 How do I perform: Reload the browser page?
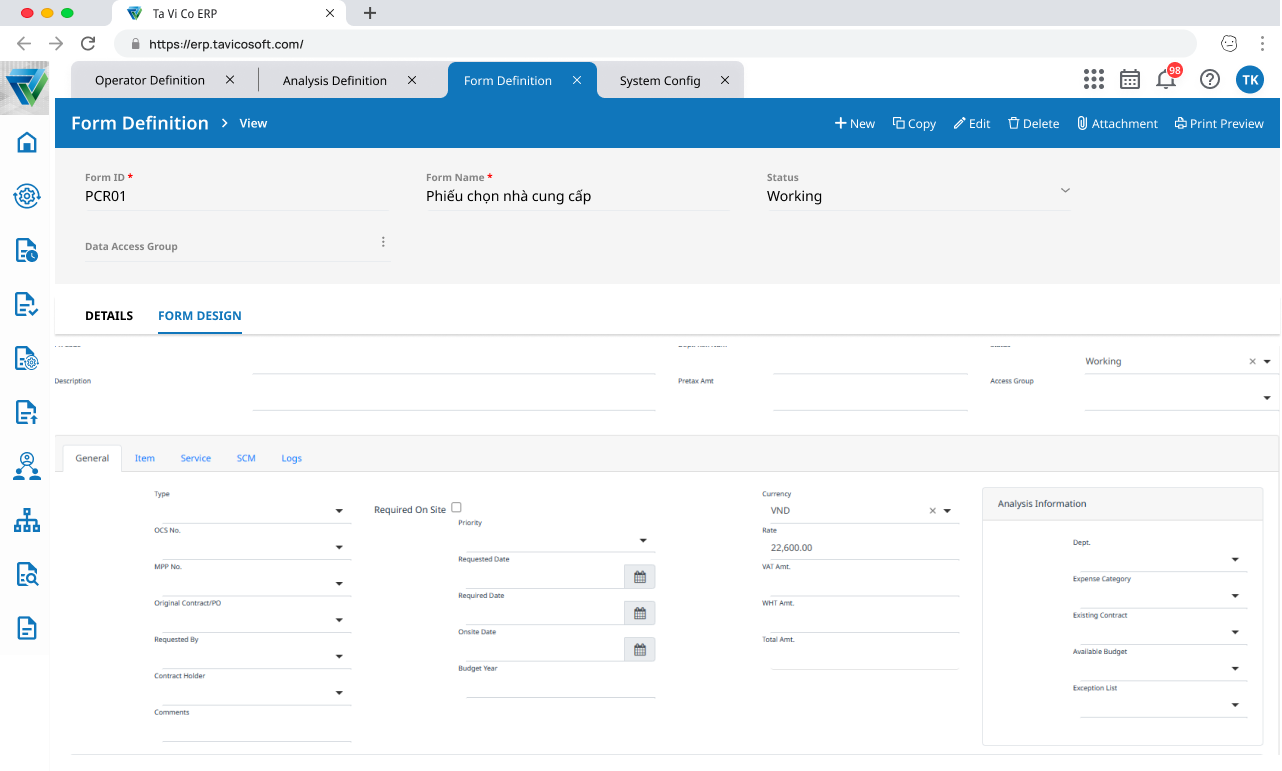click(88, 44)
